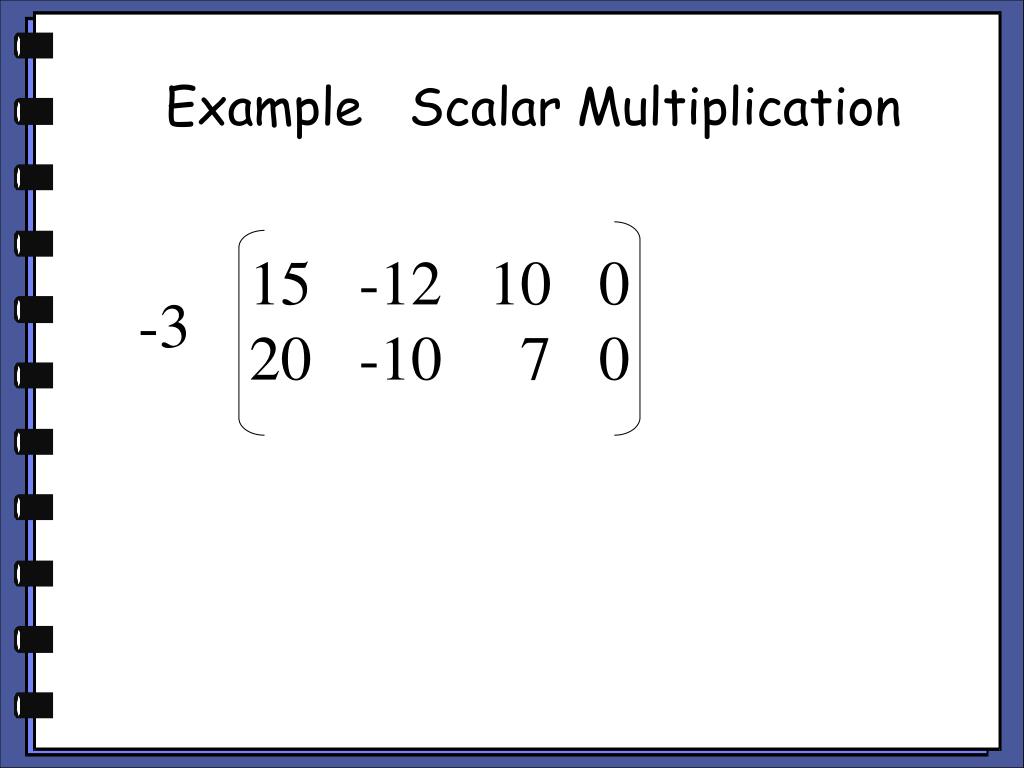Select the zero in the matrix's first row
This screenshot has height=768, width=1024.
(x=614, y=283)
